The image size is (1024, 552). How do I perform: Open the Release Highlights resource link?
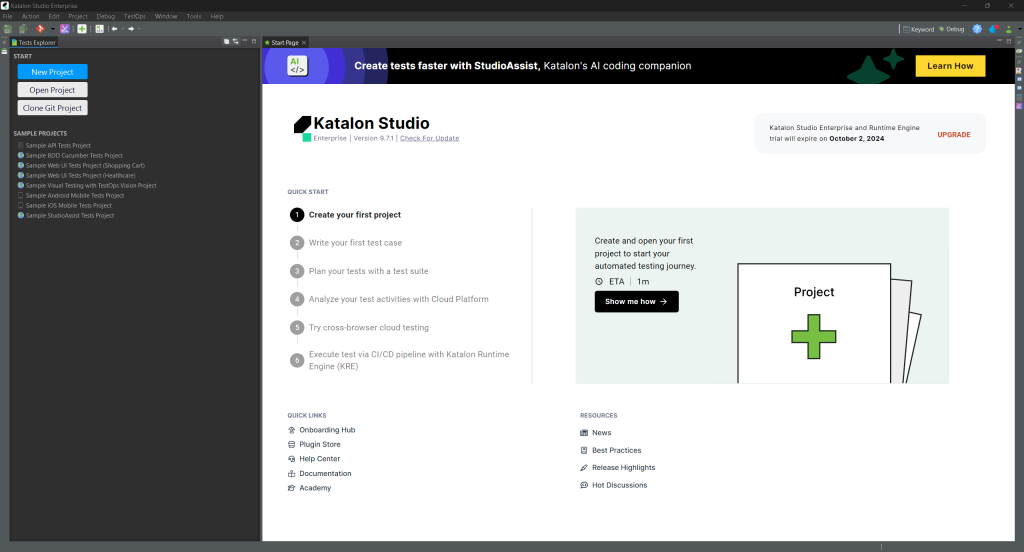(618, 468)
